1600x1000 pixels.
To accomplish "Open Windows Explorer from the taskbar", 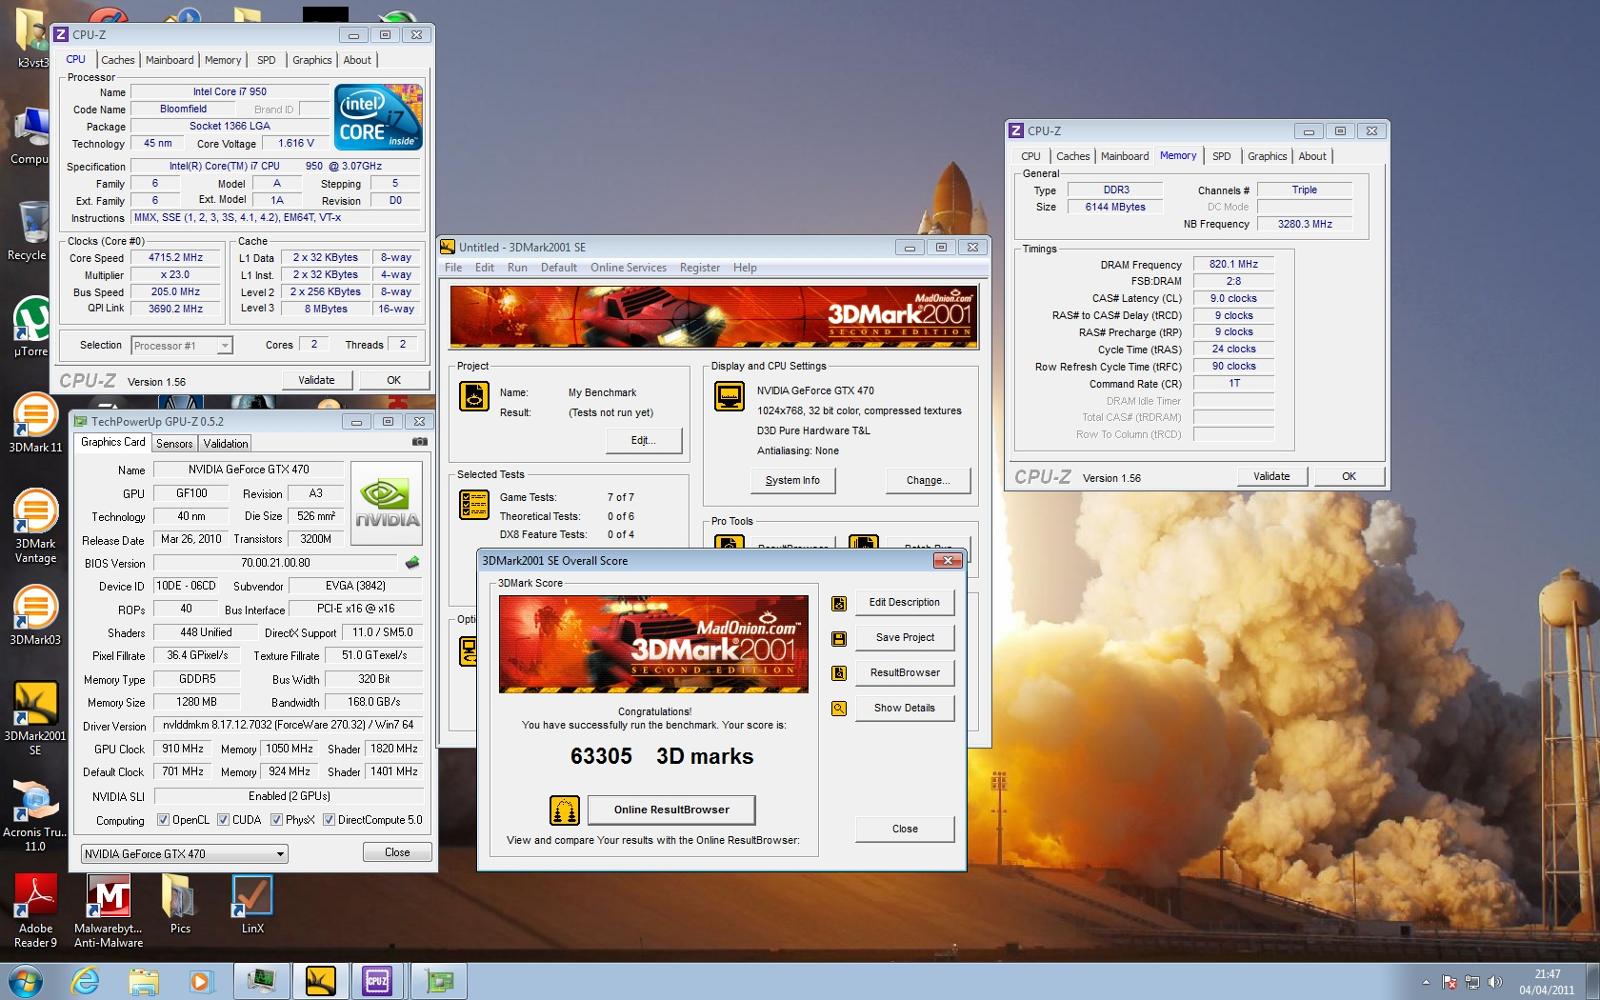I will [x=143, y=981].
